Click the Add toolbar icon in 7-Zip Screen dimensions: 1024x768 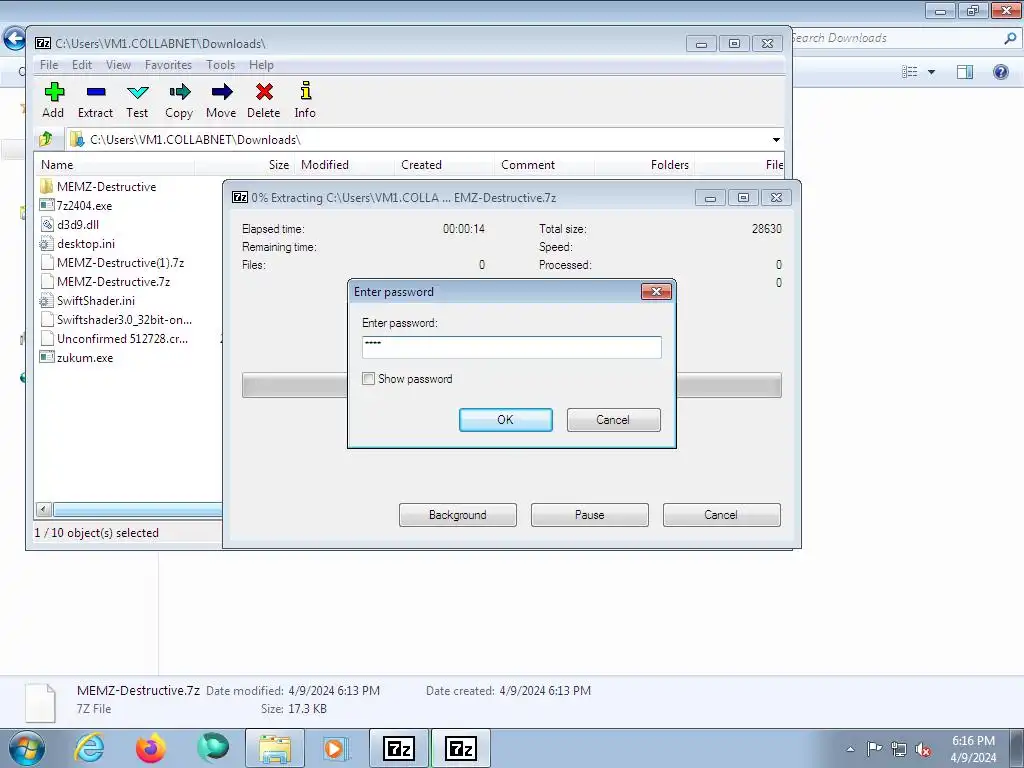54,100
